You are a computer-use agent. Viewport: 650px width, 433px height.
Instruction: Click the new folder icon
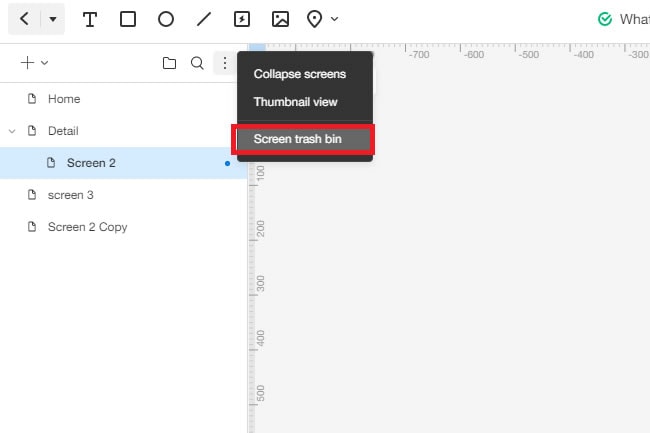pyautogui.click(x=169, y=63)
